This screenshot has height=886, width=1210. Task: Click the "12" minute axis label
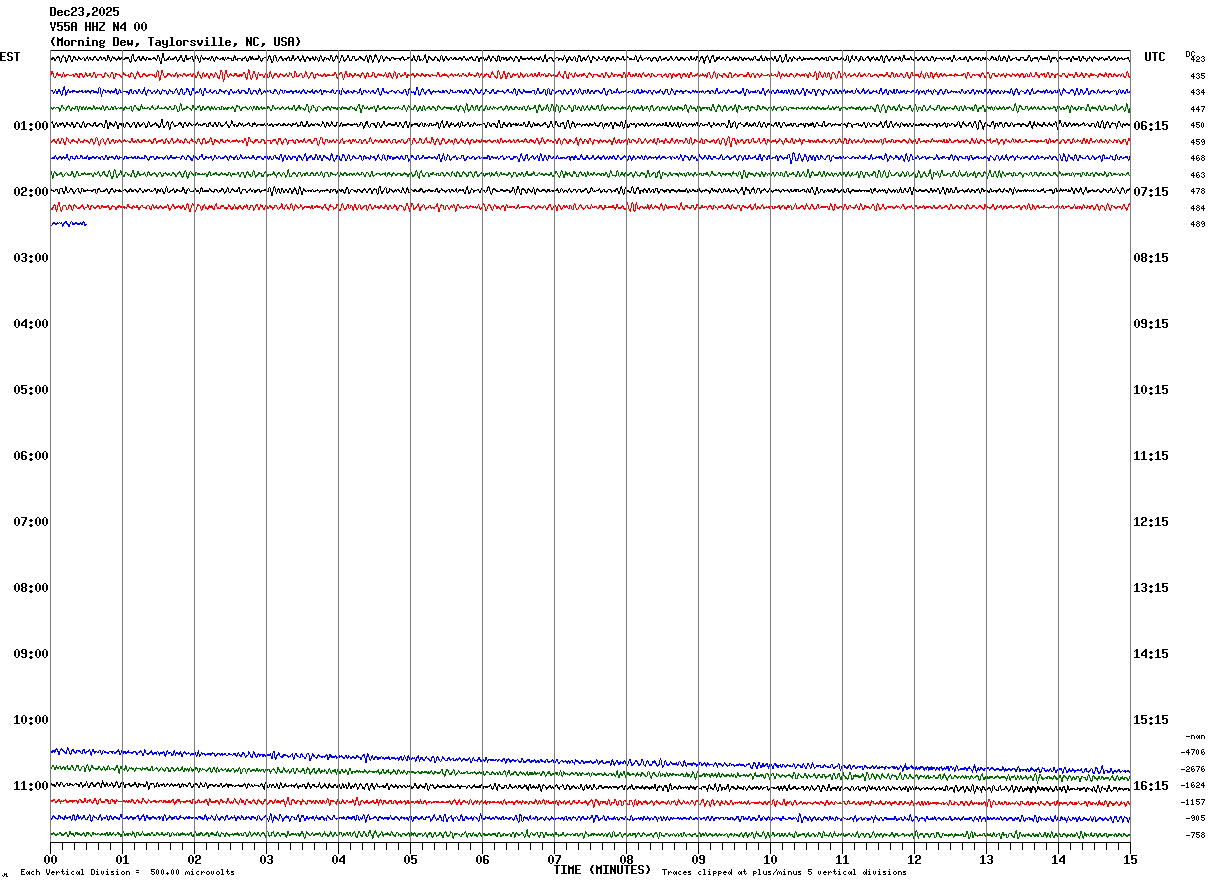(x=914, y=859)
